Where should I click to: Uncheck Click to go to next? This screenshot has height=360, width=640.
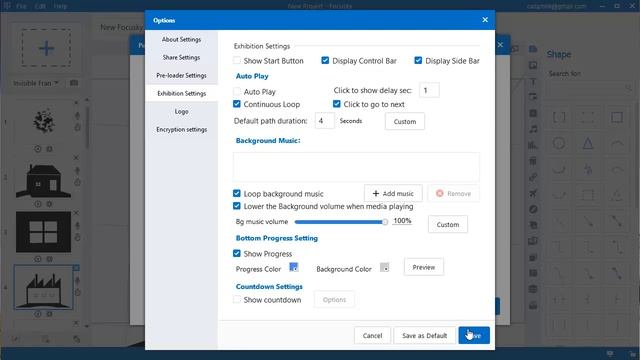click(337, 104)
